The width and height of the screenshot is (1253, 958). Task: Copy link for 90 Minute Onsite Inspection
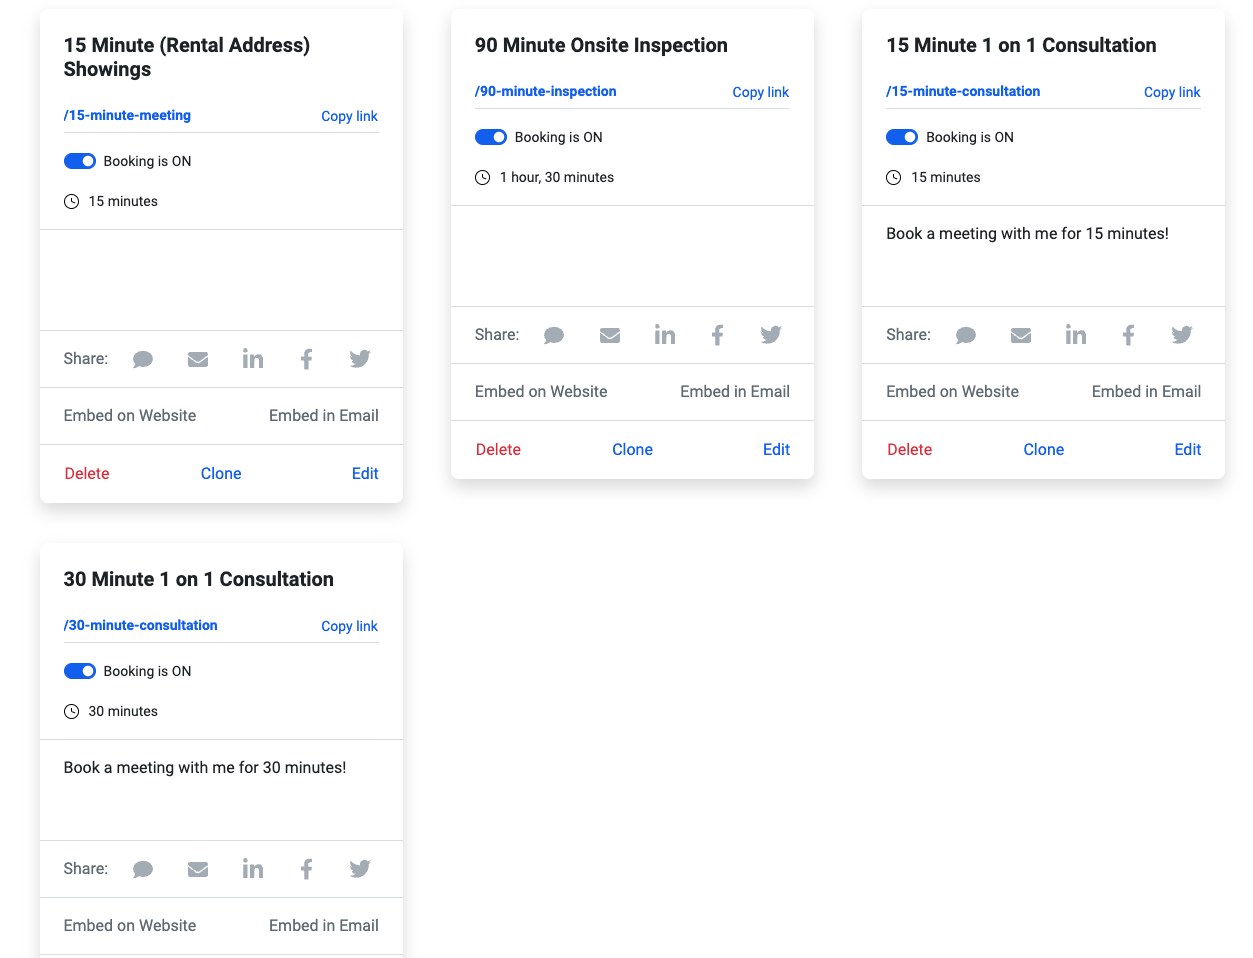(x=760, y=92)
